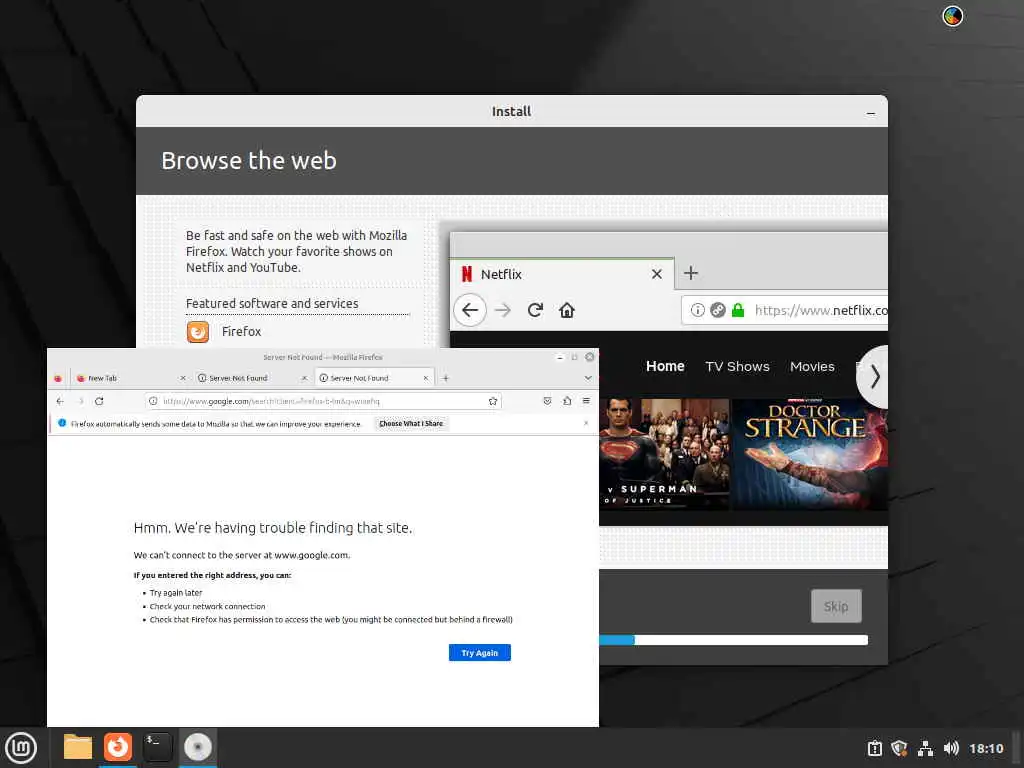Show site information icon in address bar
Viewport: 1024px width, 768px height.
153,401
